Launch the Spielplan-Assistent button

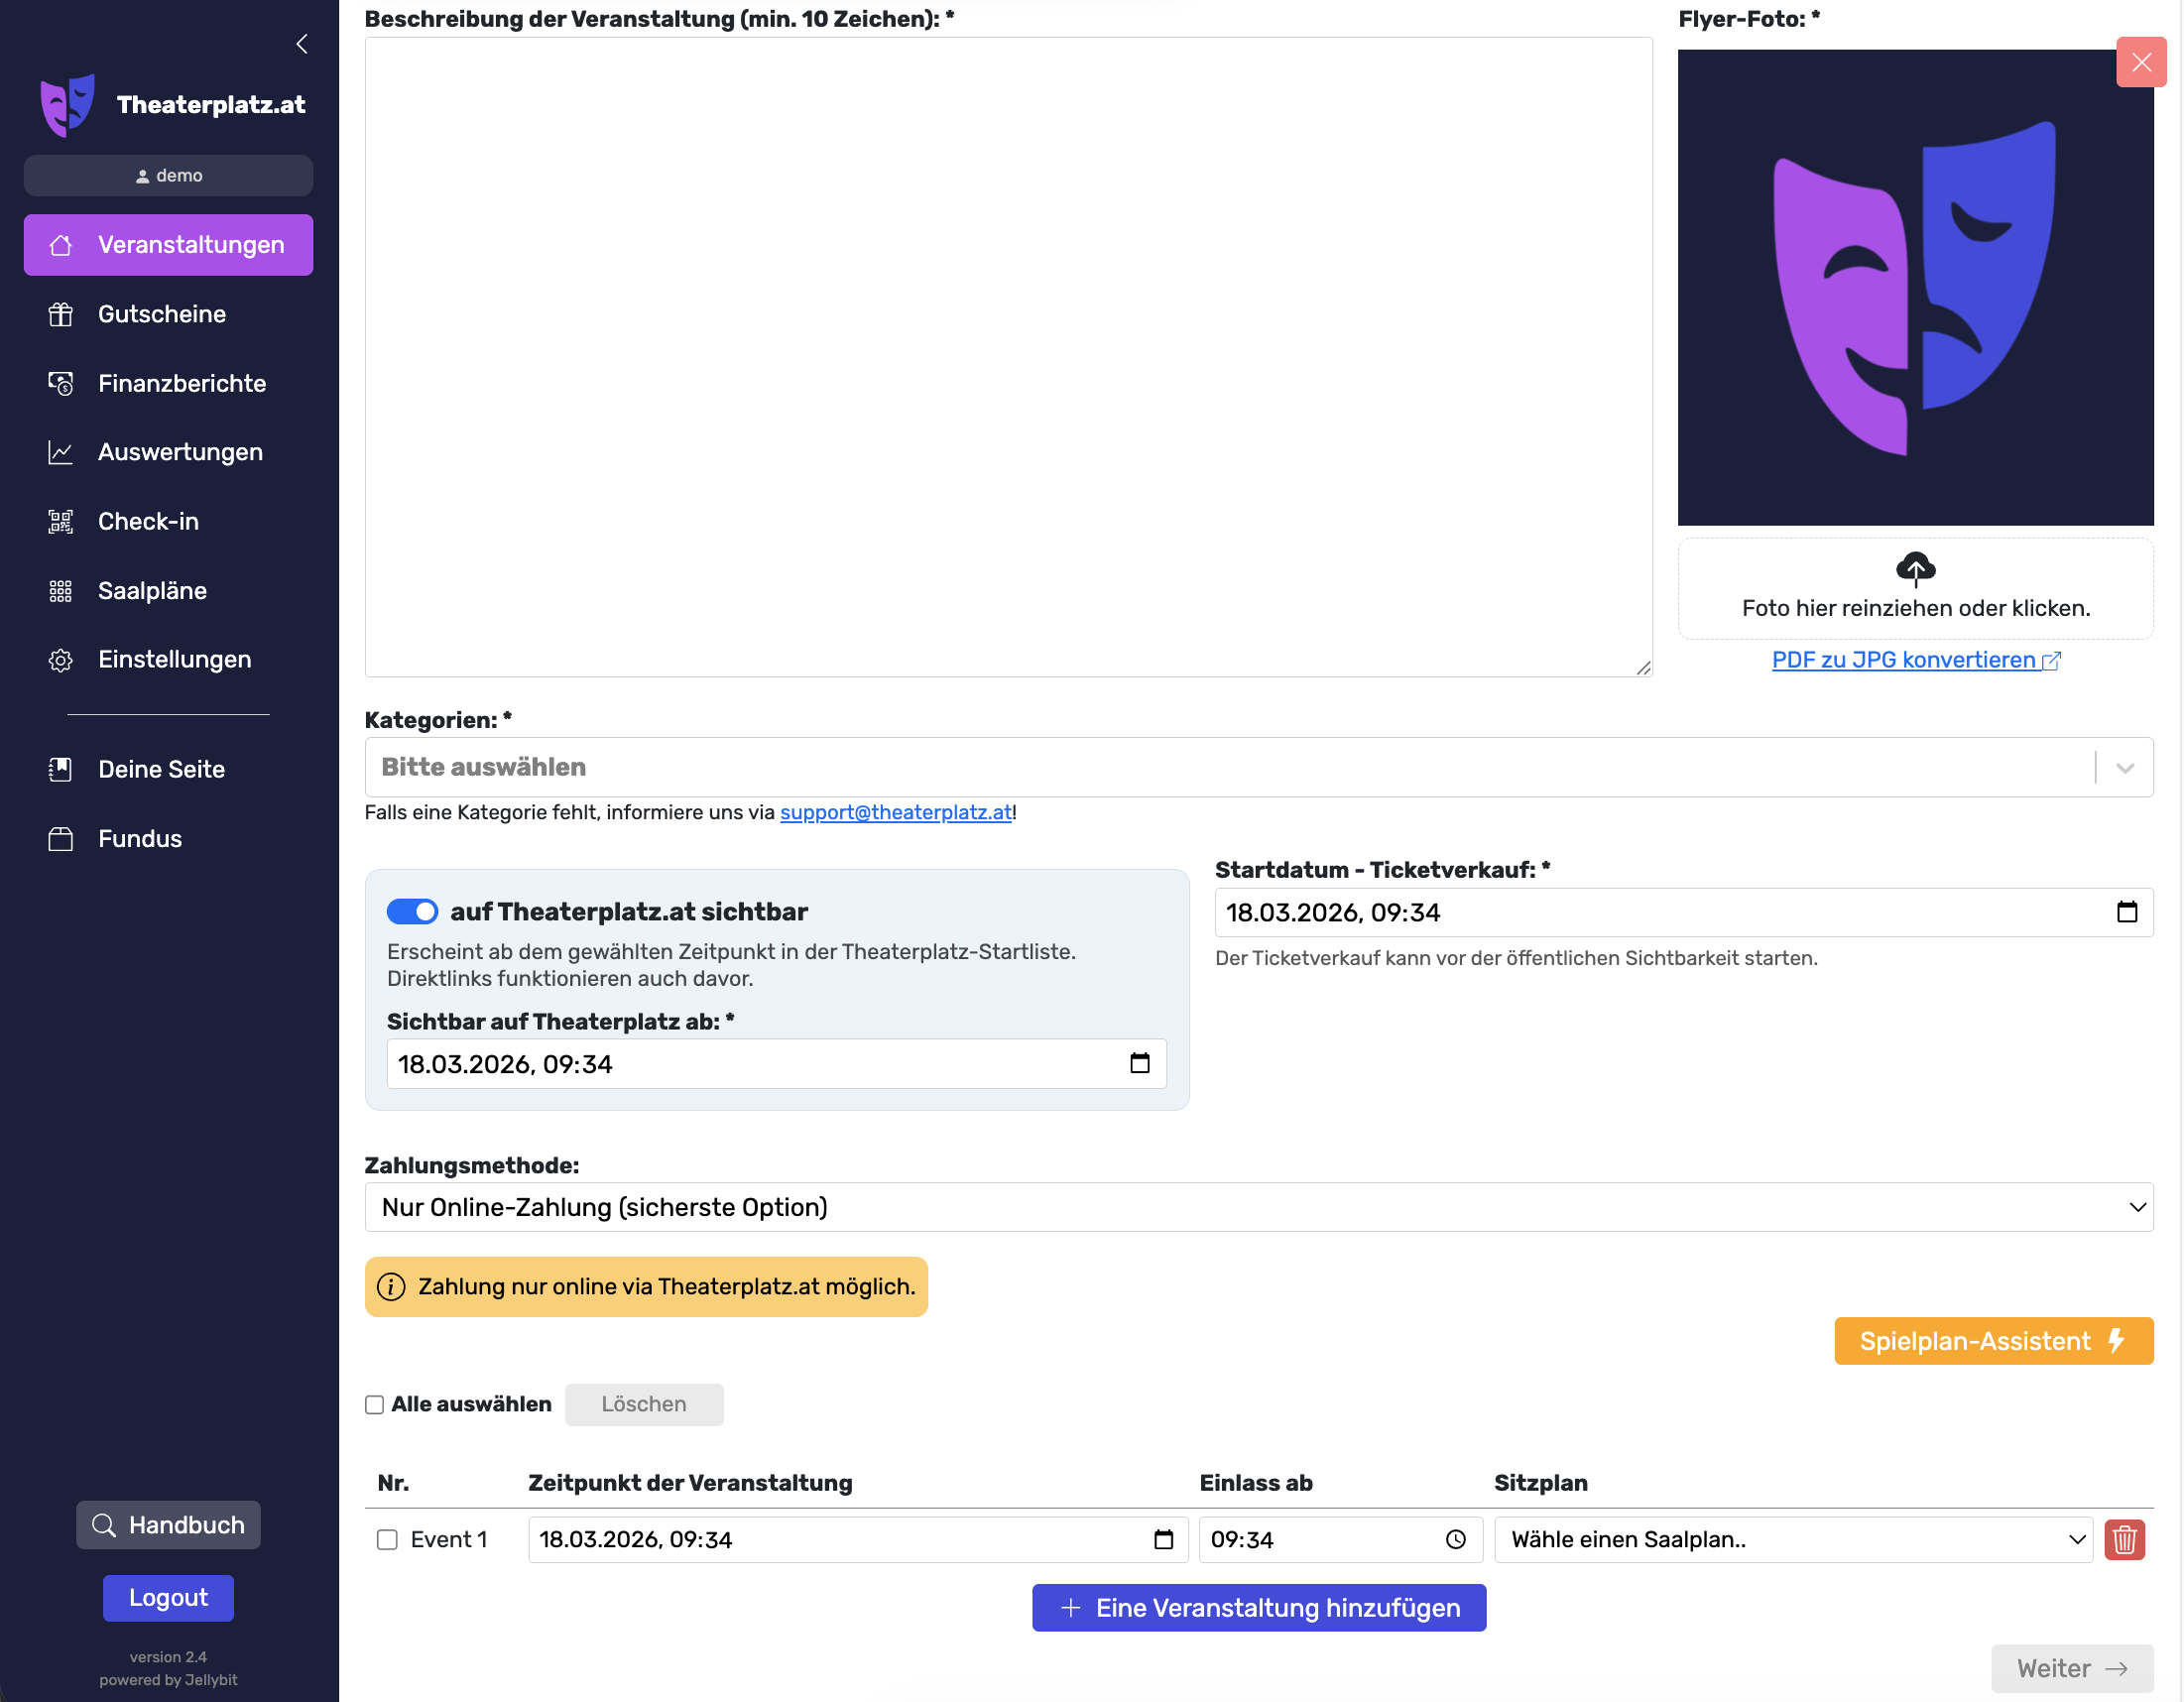pyautogui.click(x=1992, y=1341)
